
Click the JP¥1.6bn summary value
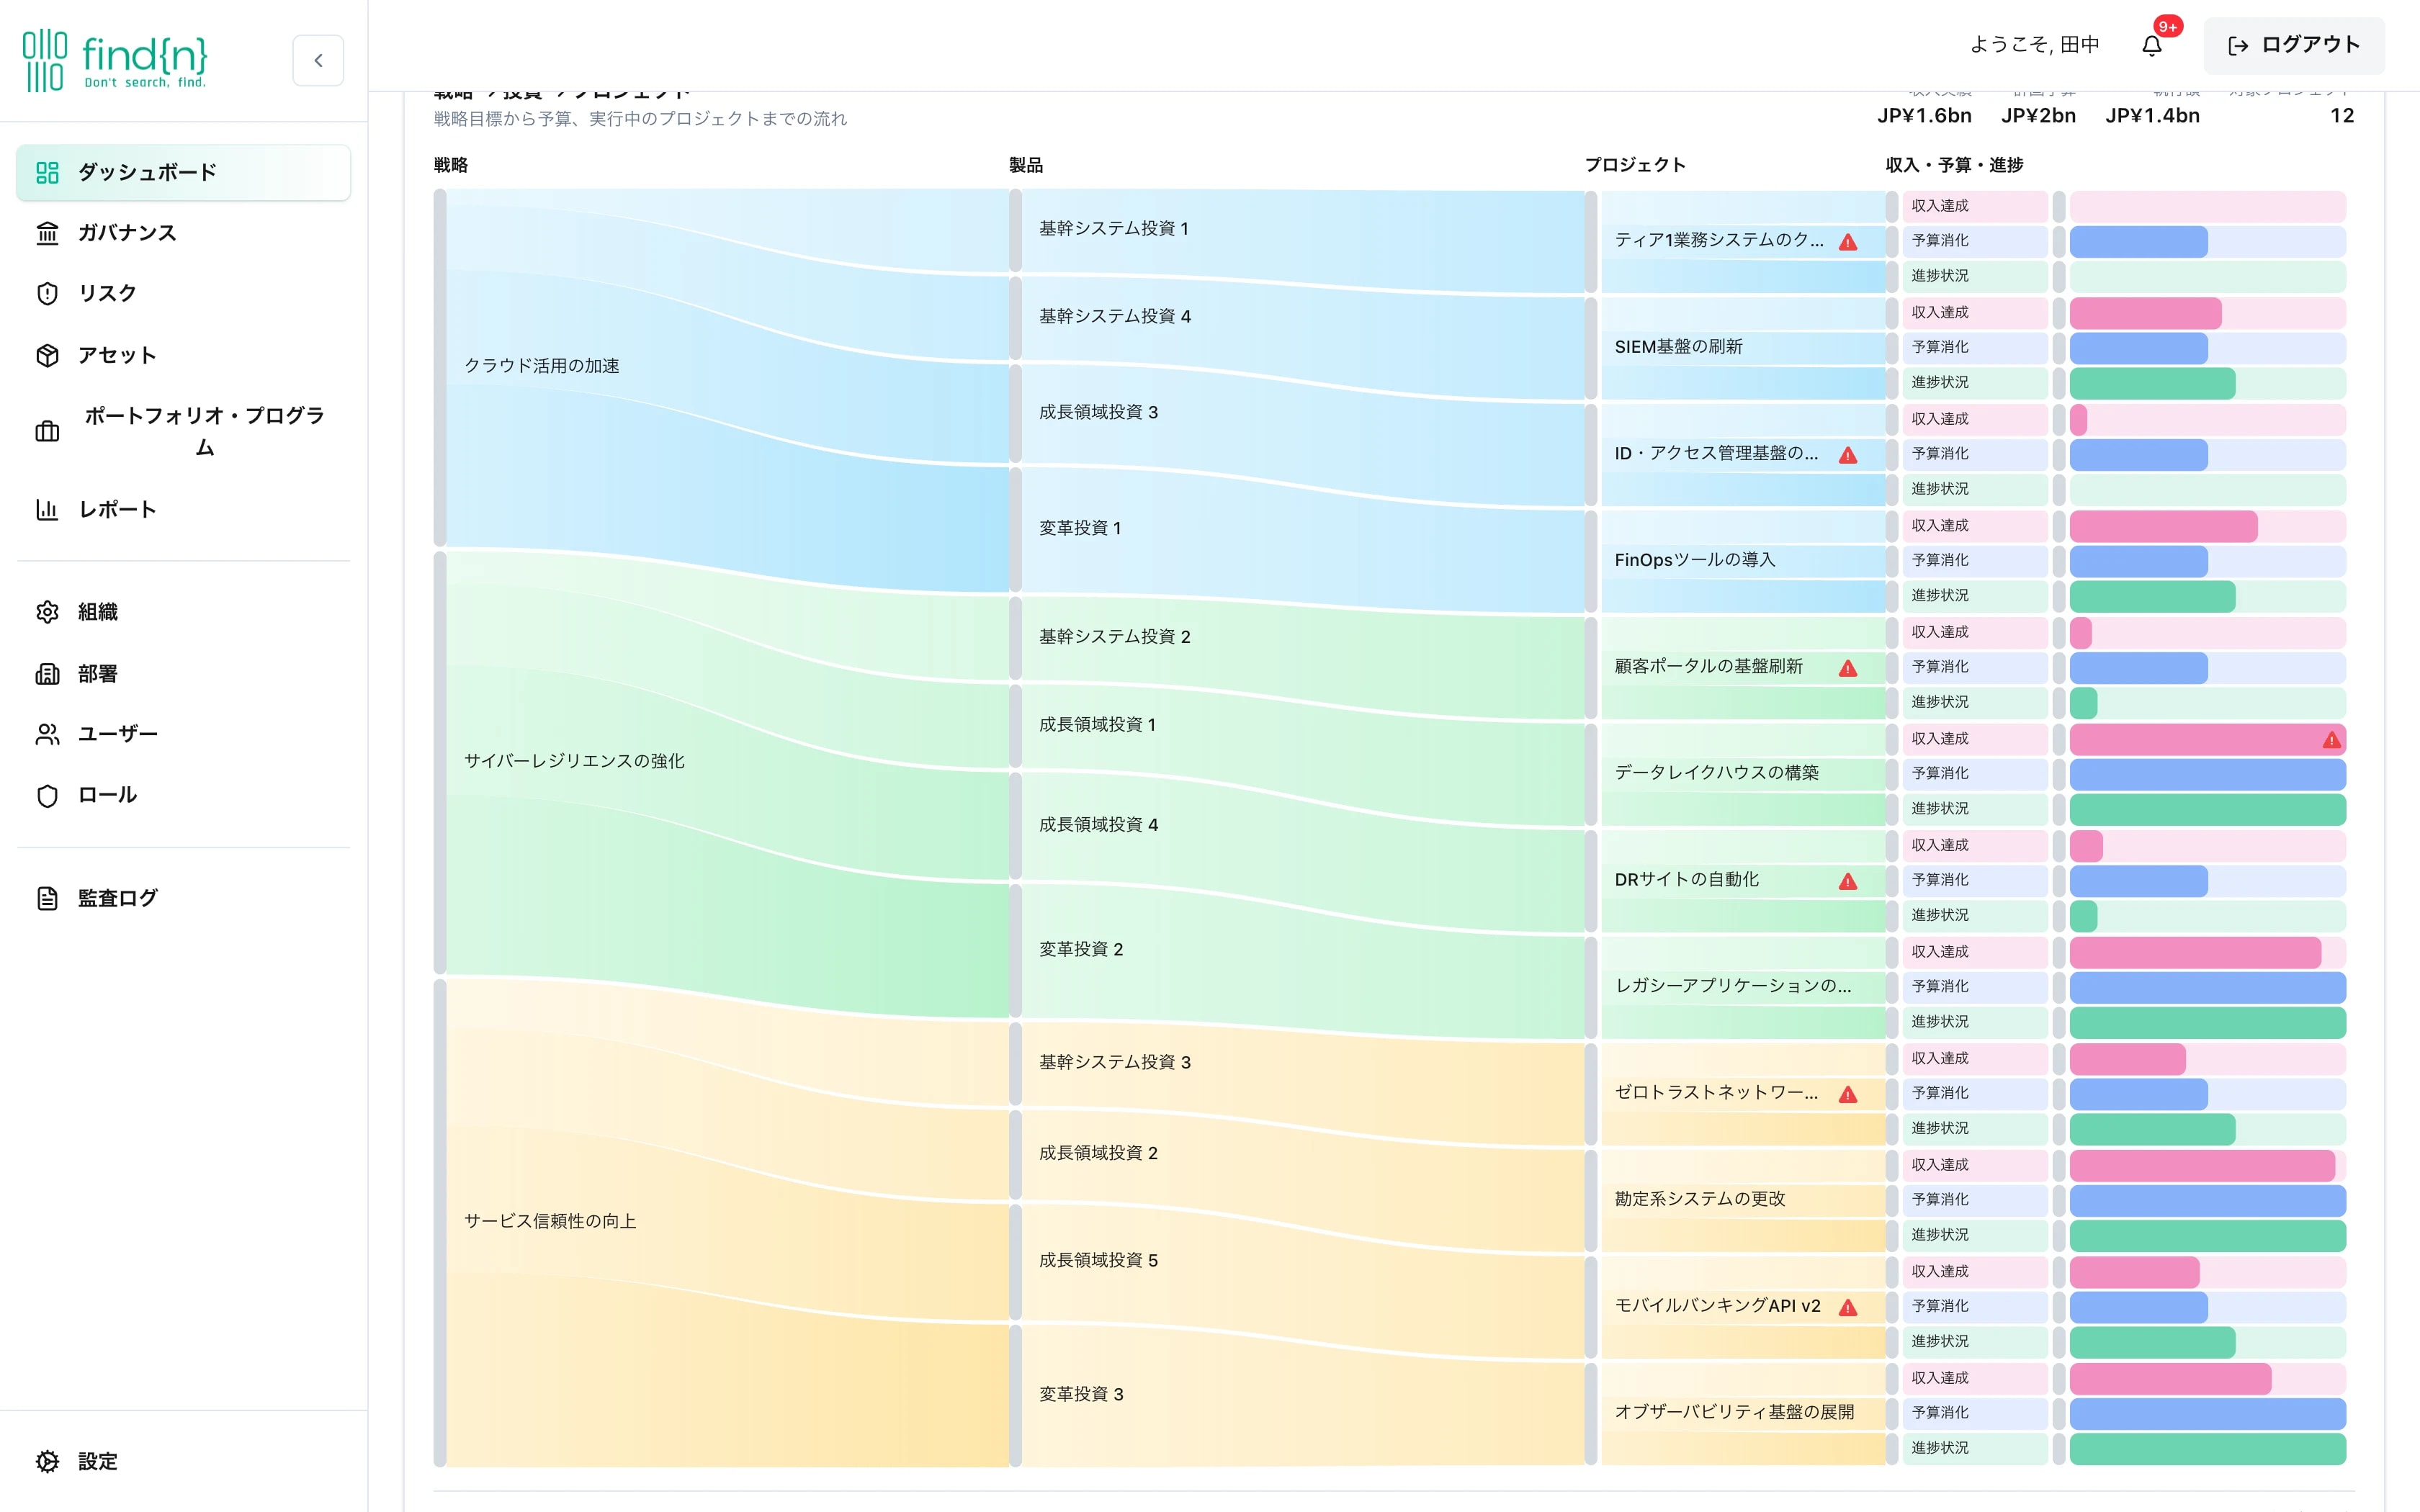pyautogui.click(x=1924, y=116)
